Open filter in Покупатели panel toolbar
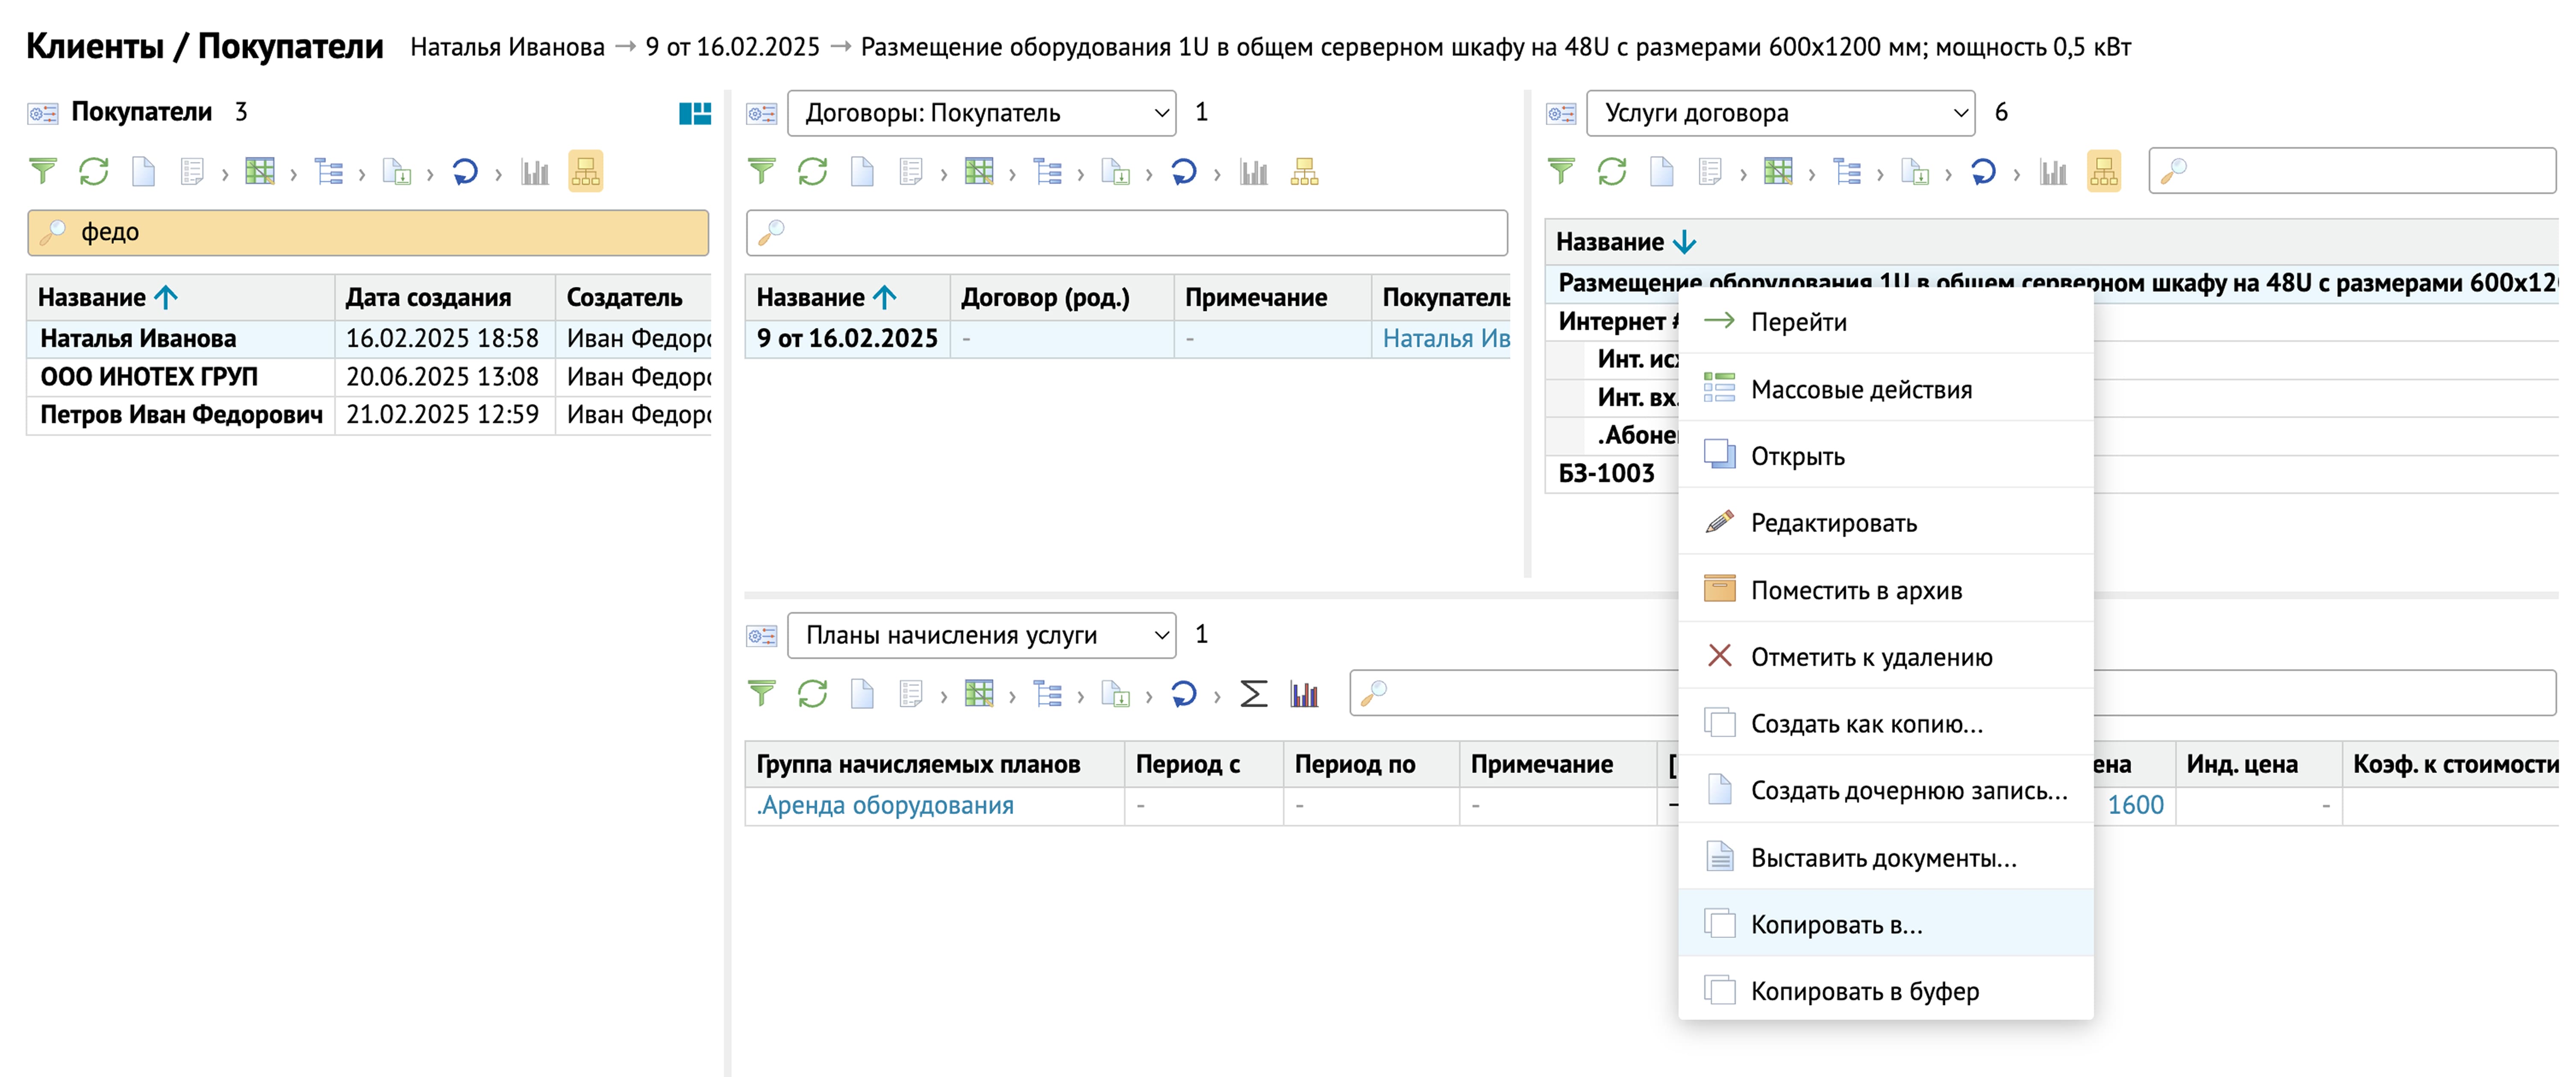 click(43, 172)
